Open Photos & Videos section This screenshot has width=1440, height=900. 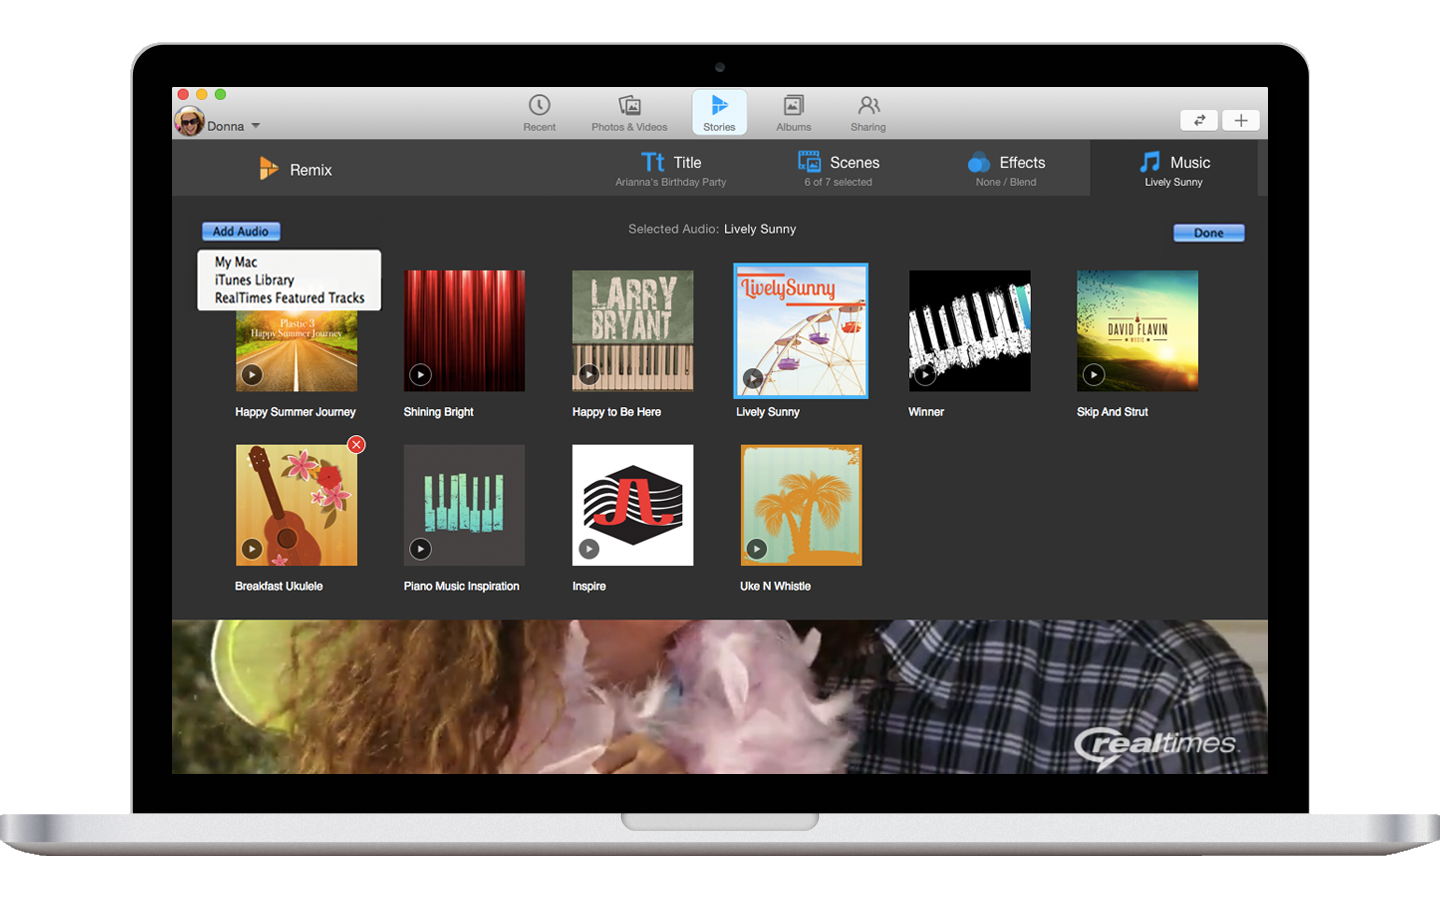pyautogui.click(x=629, y=106)
